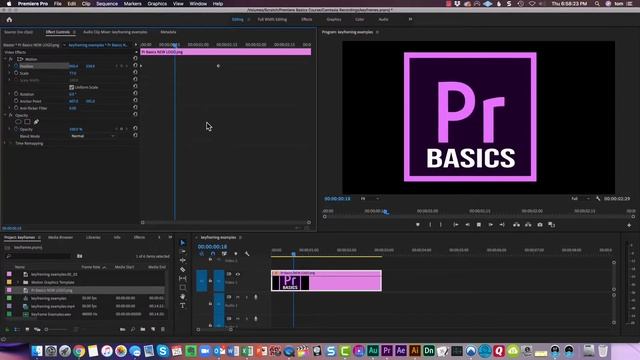Click the Add Marker button in Program monitor
The height and width of the screenshot is (360, 640).
(418, 224)
